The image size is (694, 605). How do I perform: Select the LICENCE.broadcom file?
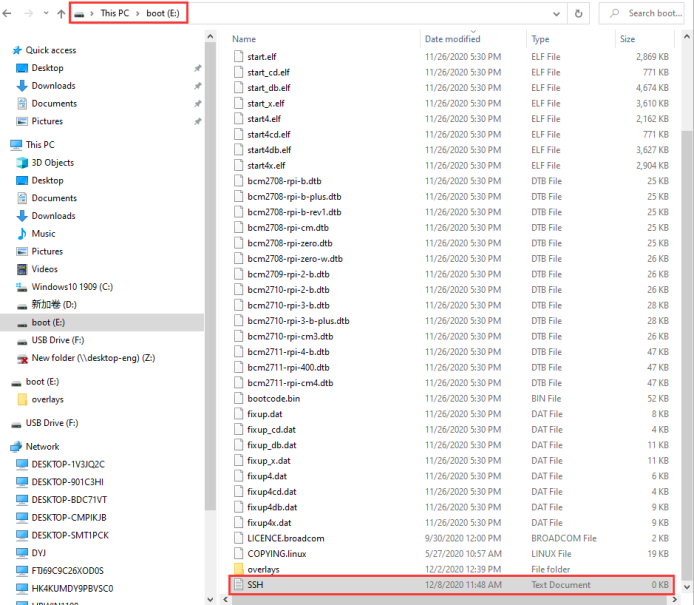285,538
